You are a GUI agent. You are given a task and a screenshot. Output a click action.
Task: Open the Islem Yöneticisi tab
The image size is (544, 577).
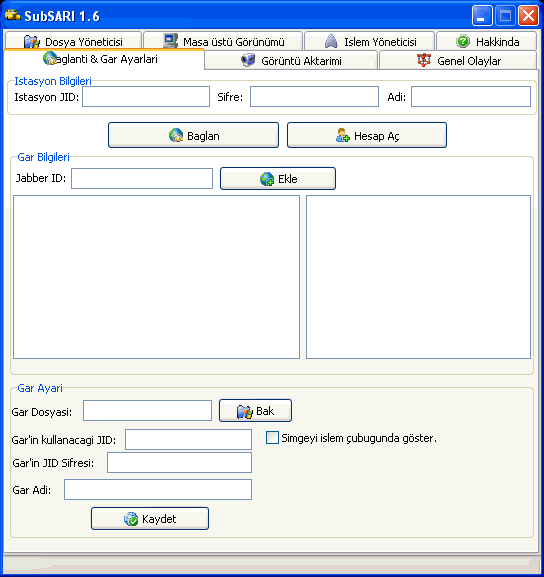click(x=370, y=41)
